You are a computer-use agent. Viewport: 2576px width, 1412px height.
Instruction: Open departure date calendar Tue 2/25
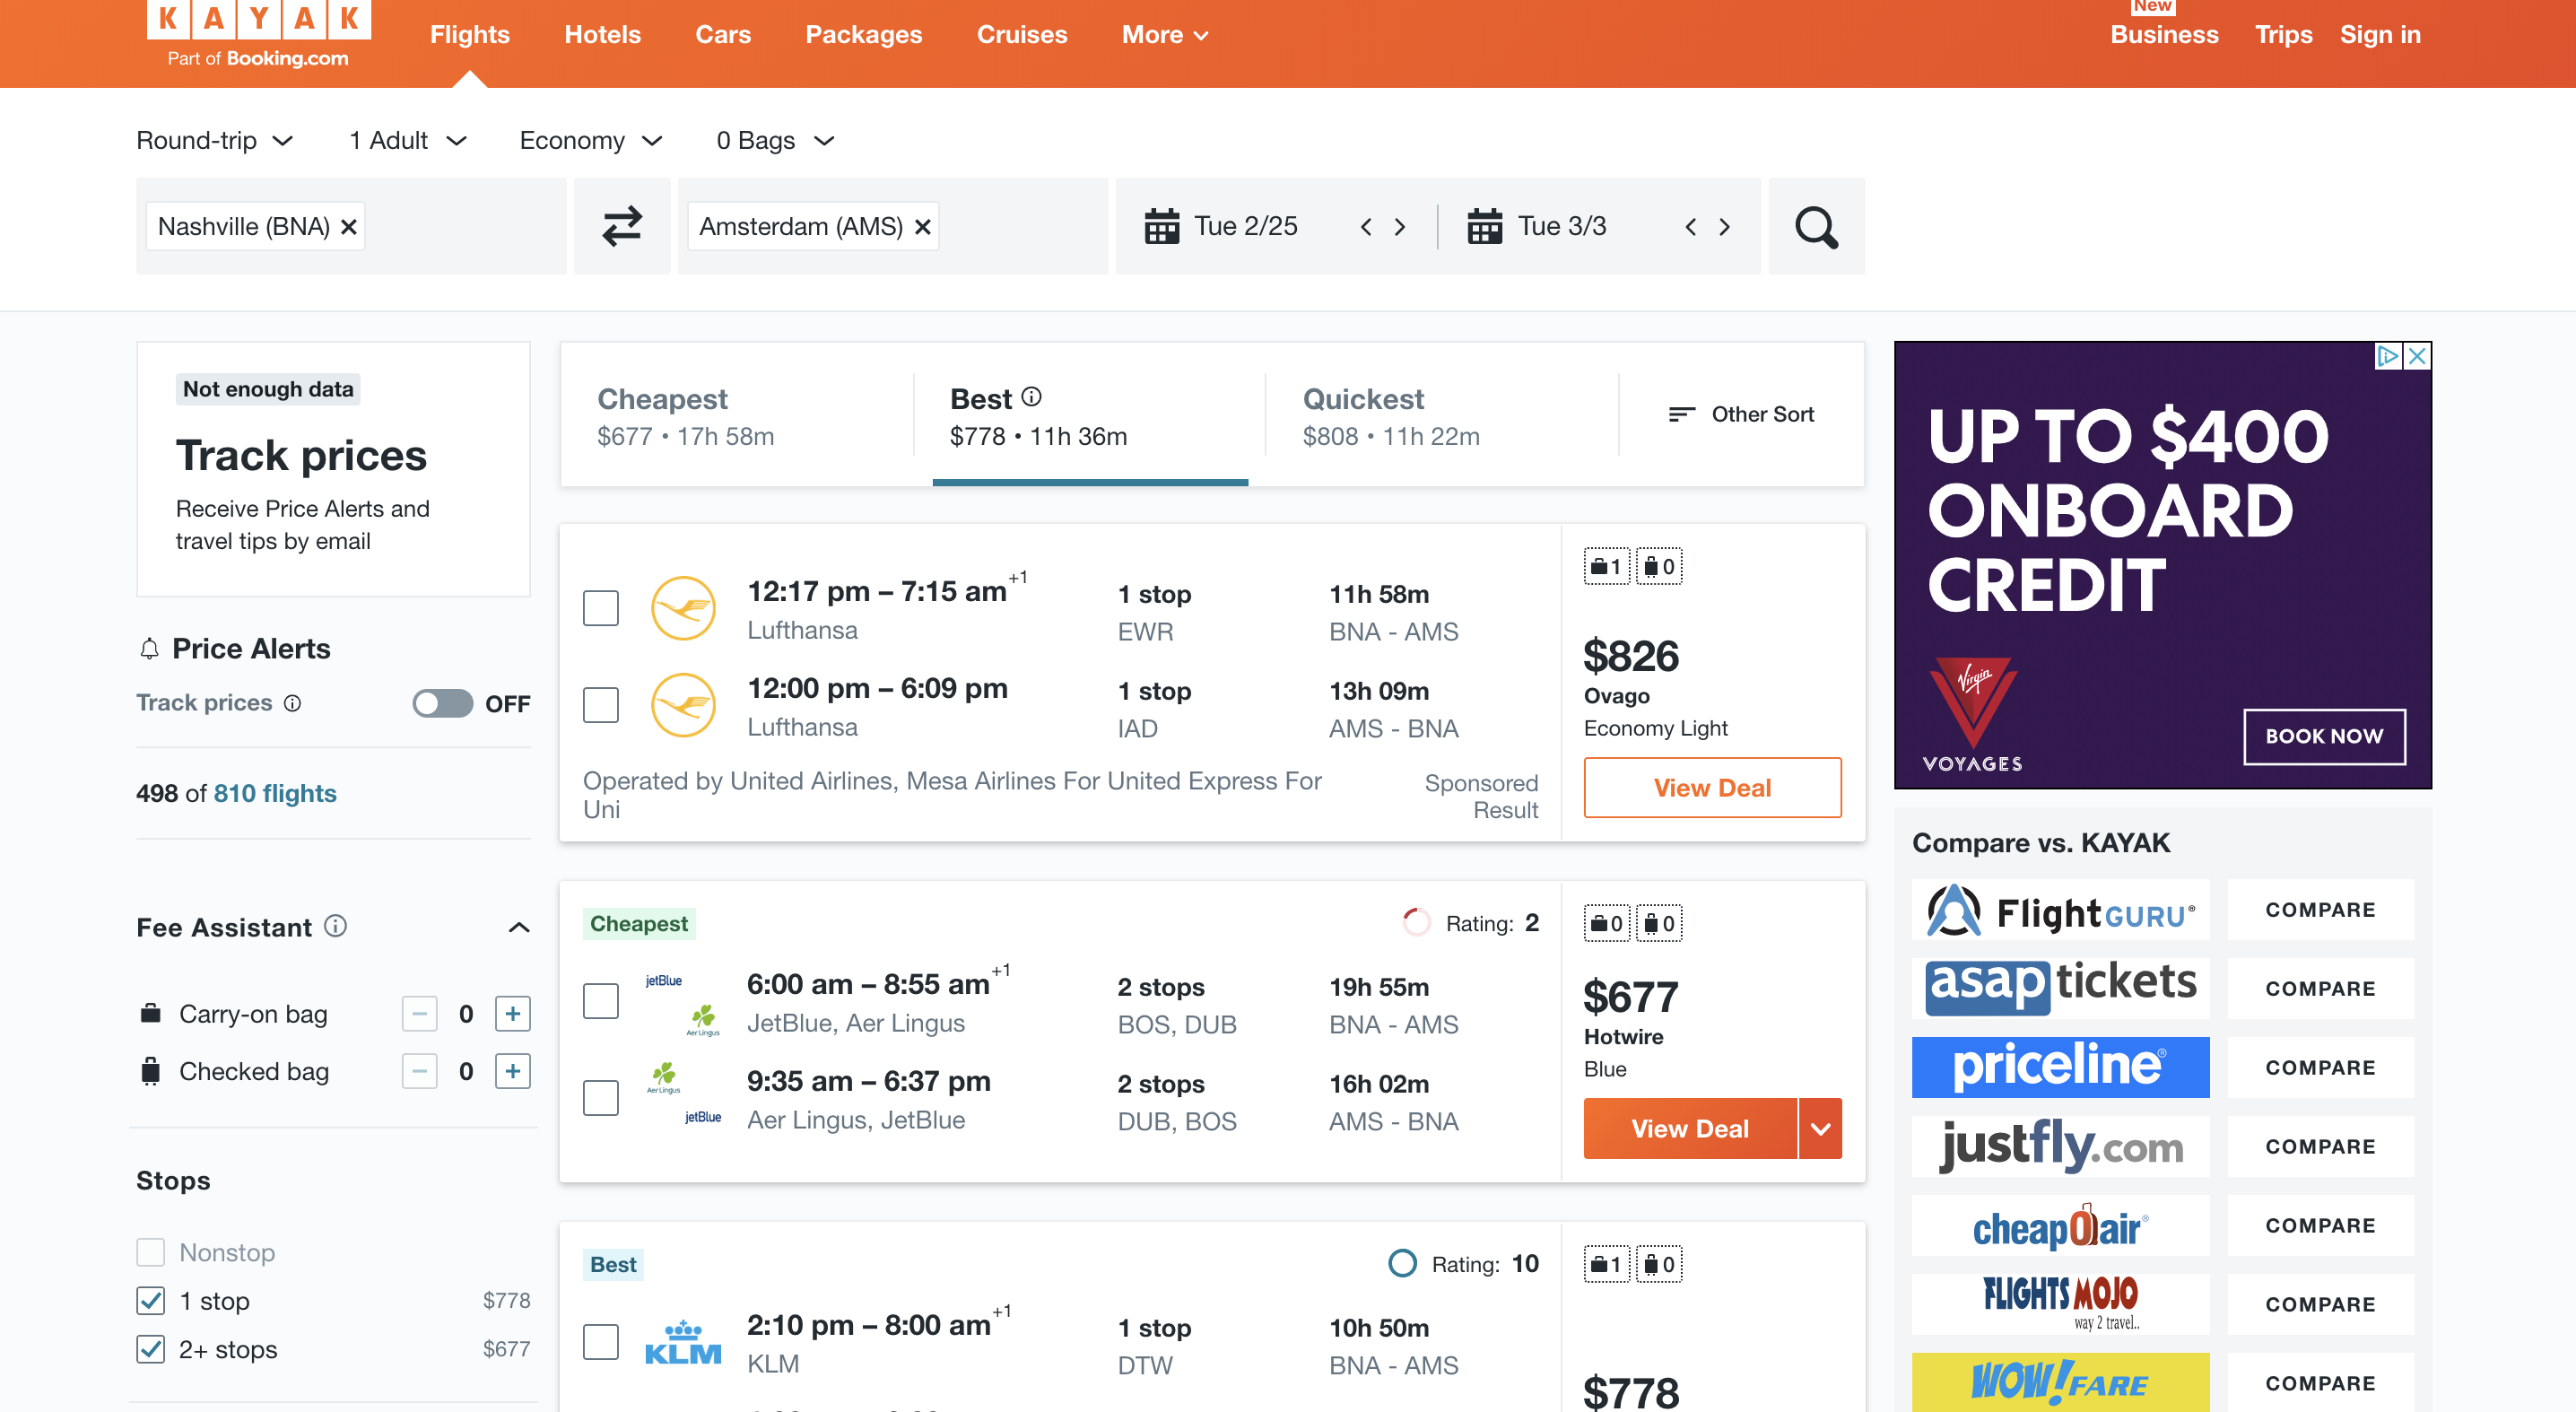1221,227
